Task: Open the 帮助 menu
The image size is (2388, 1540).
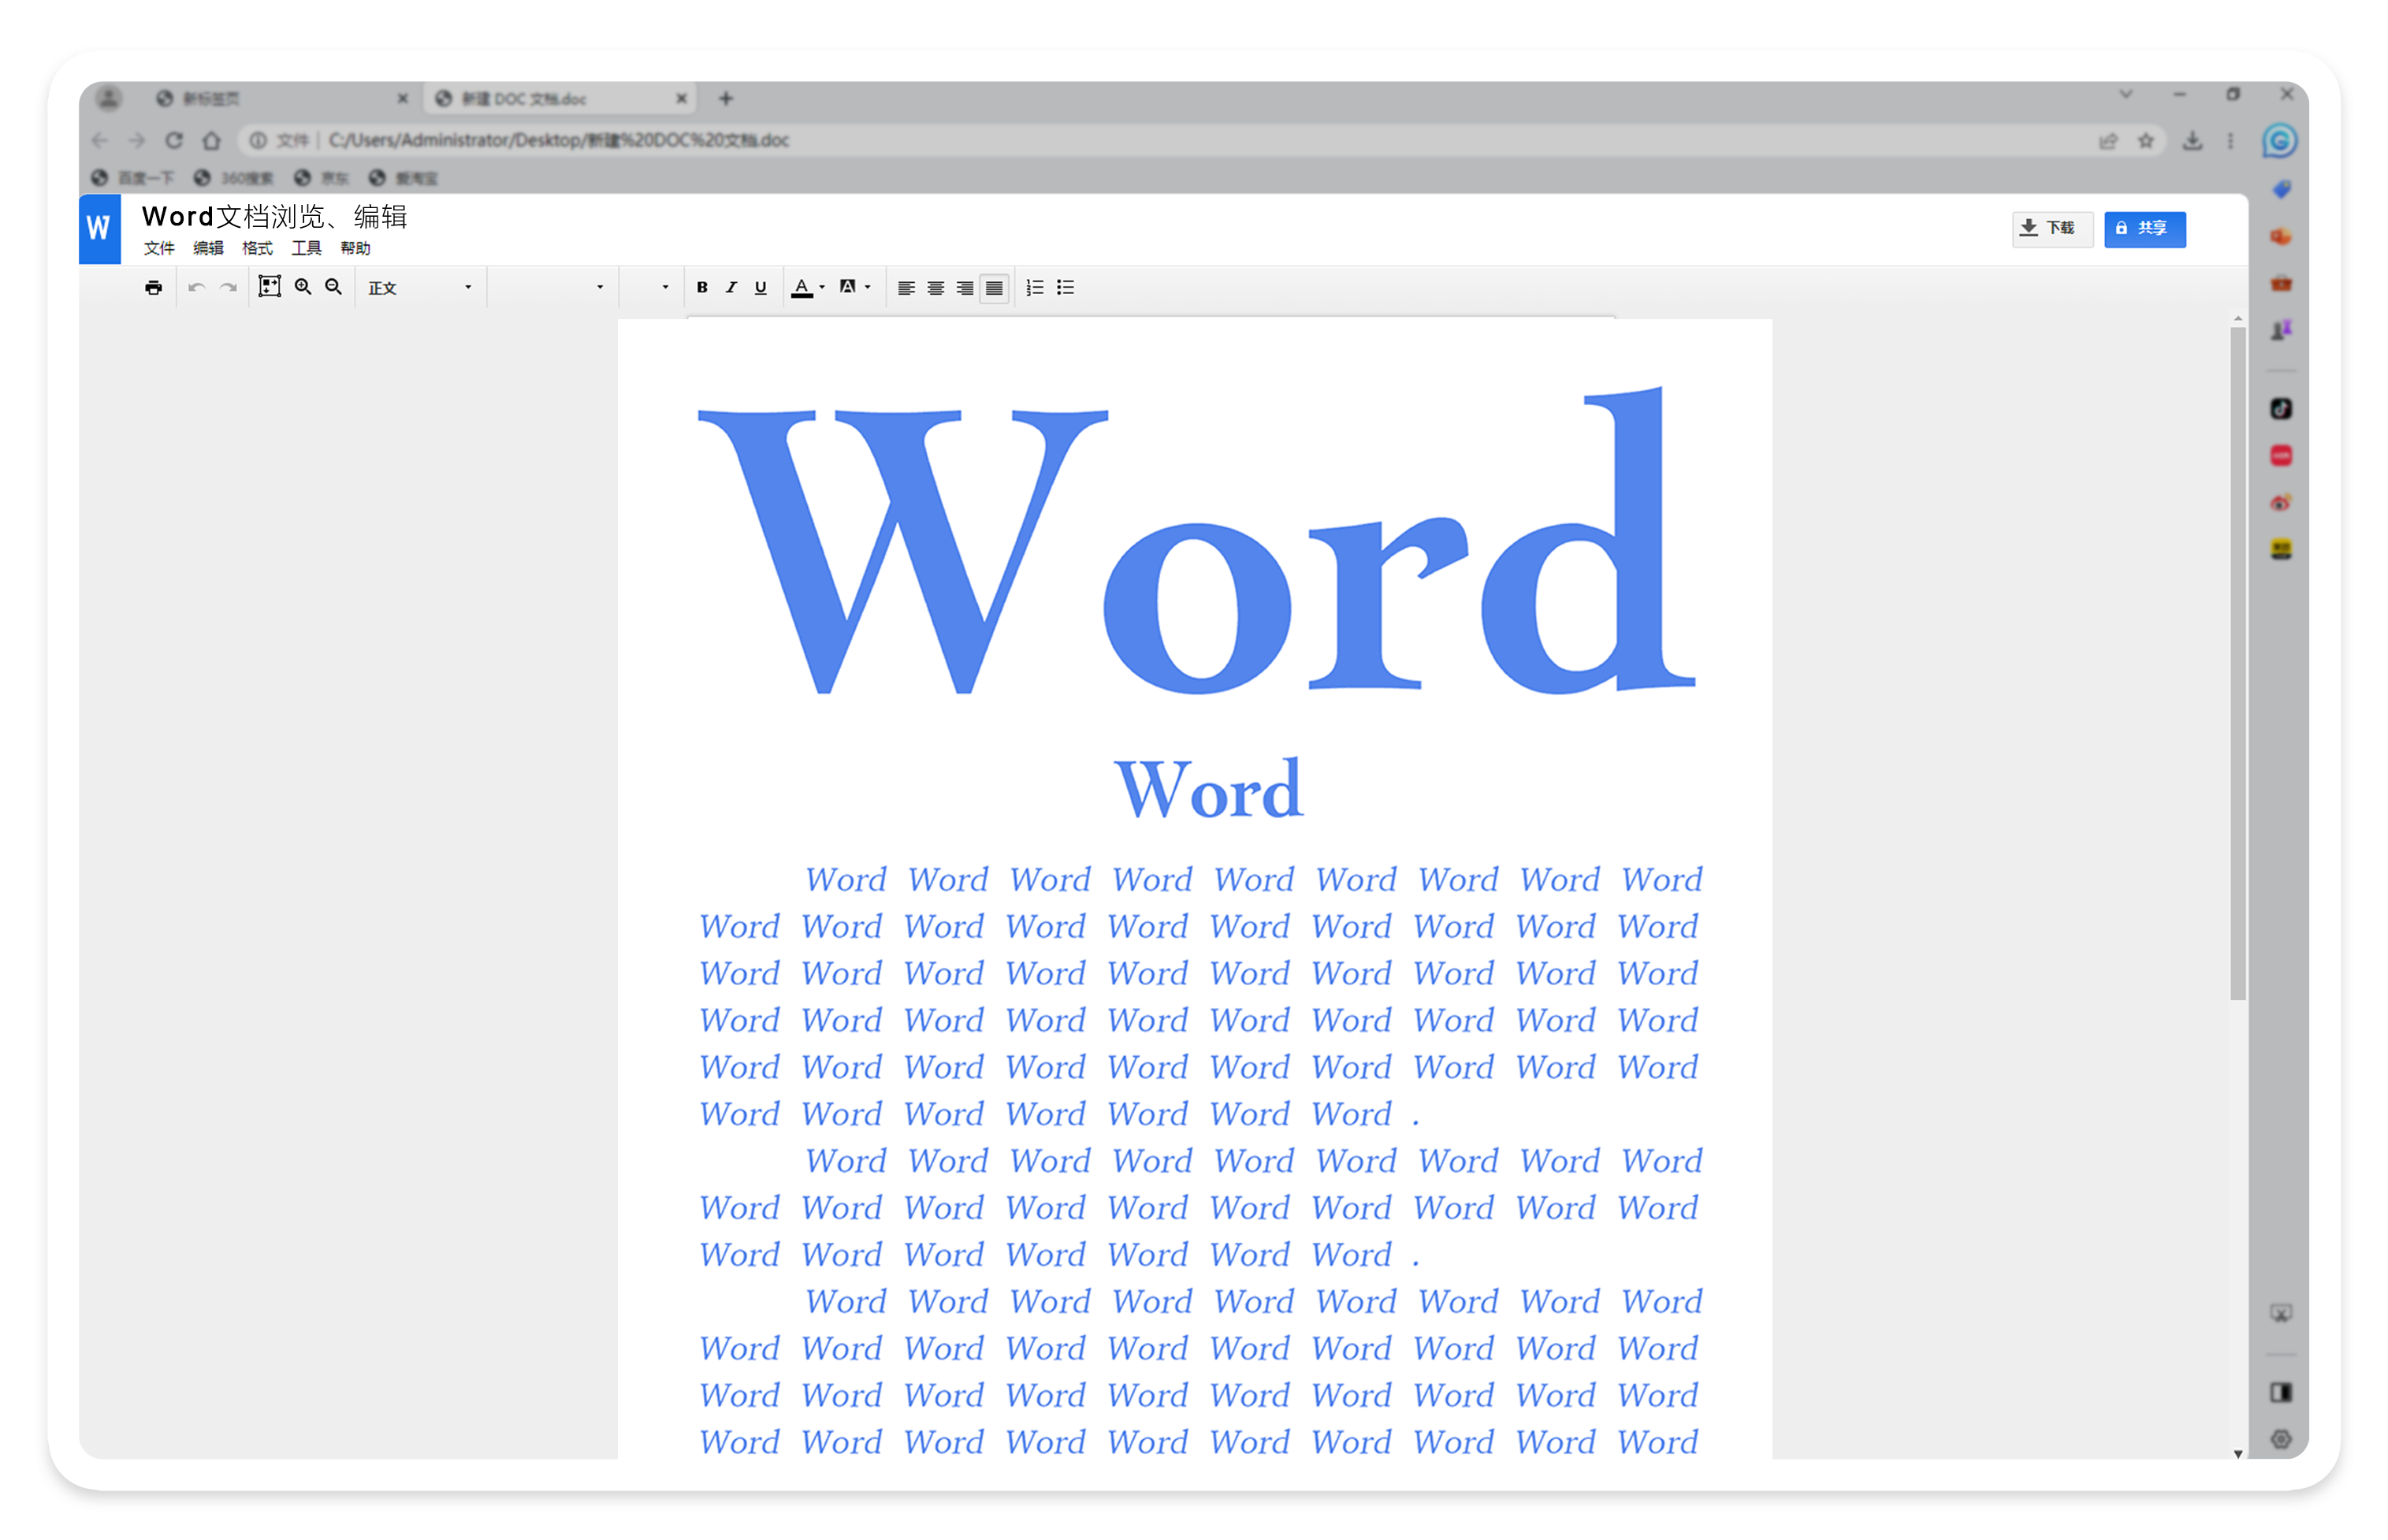Action: pyautogui.click(x=355, y=248)
